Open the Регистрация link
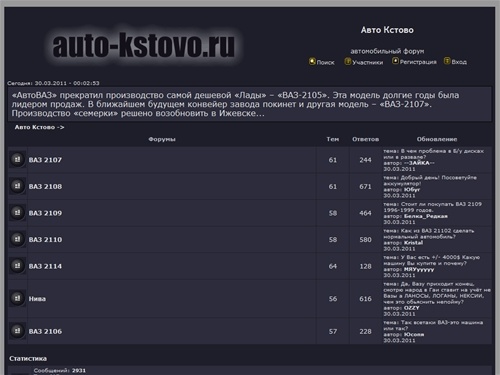The image size is (500, 375). [418, 62]
